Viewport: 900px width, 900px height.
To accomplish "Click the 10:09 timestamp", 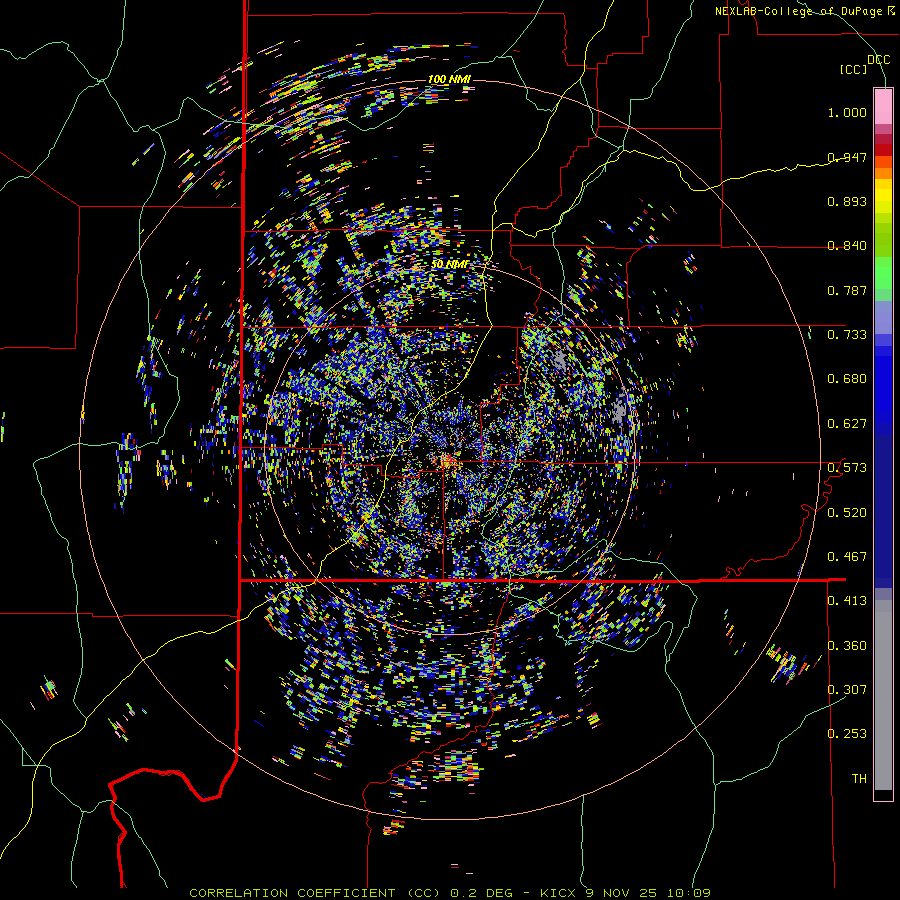I will tap(689, 893).
